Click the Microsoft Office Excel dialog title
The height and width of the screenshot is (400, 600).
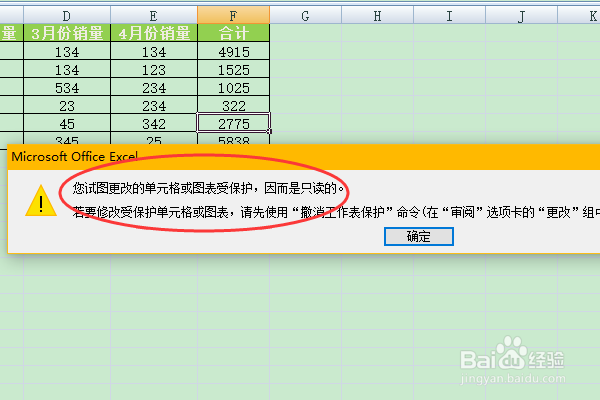75,157
